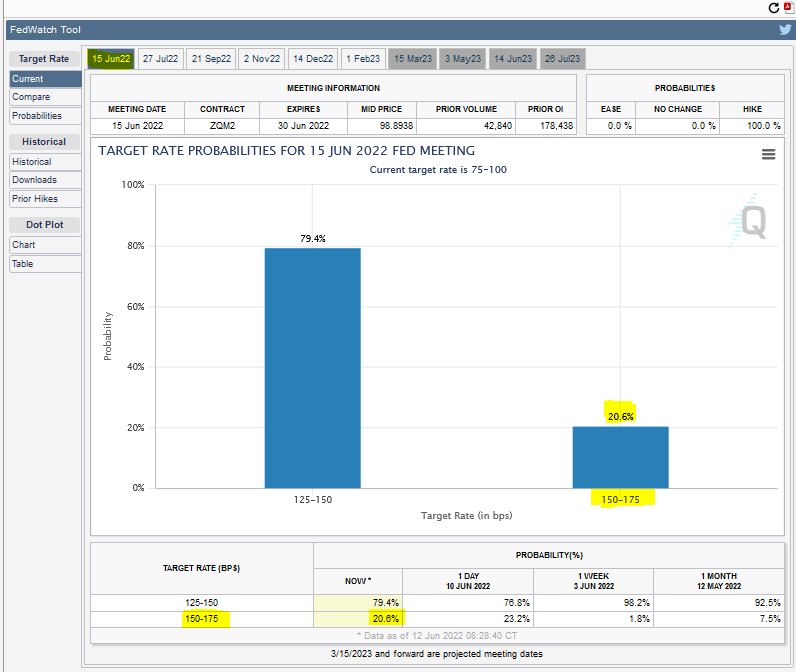Select the 14 Dec22 meeting tab

click(313, 59)
